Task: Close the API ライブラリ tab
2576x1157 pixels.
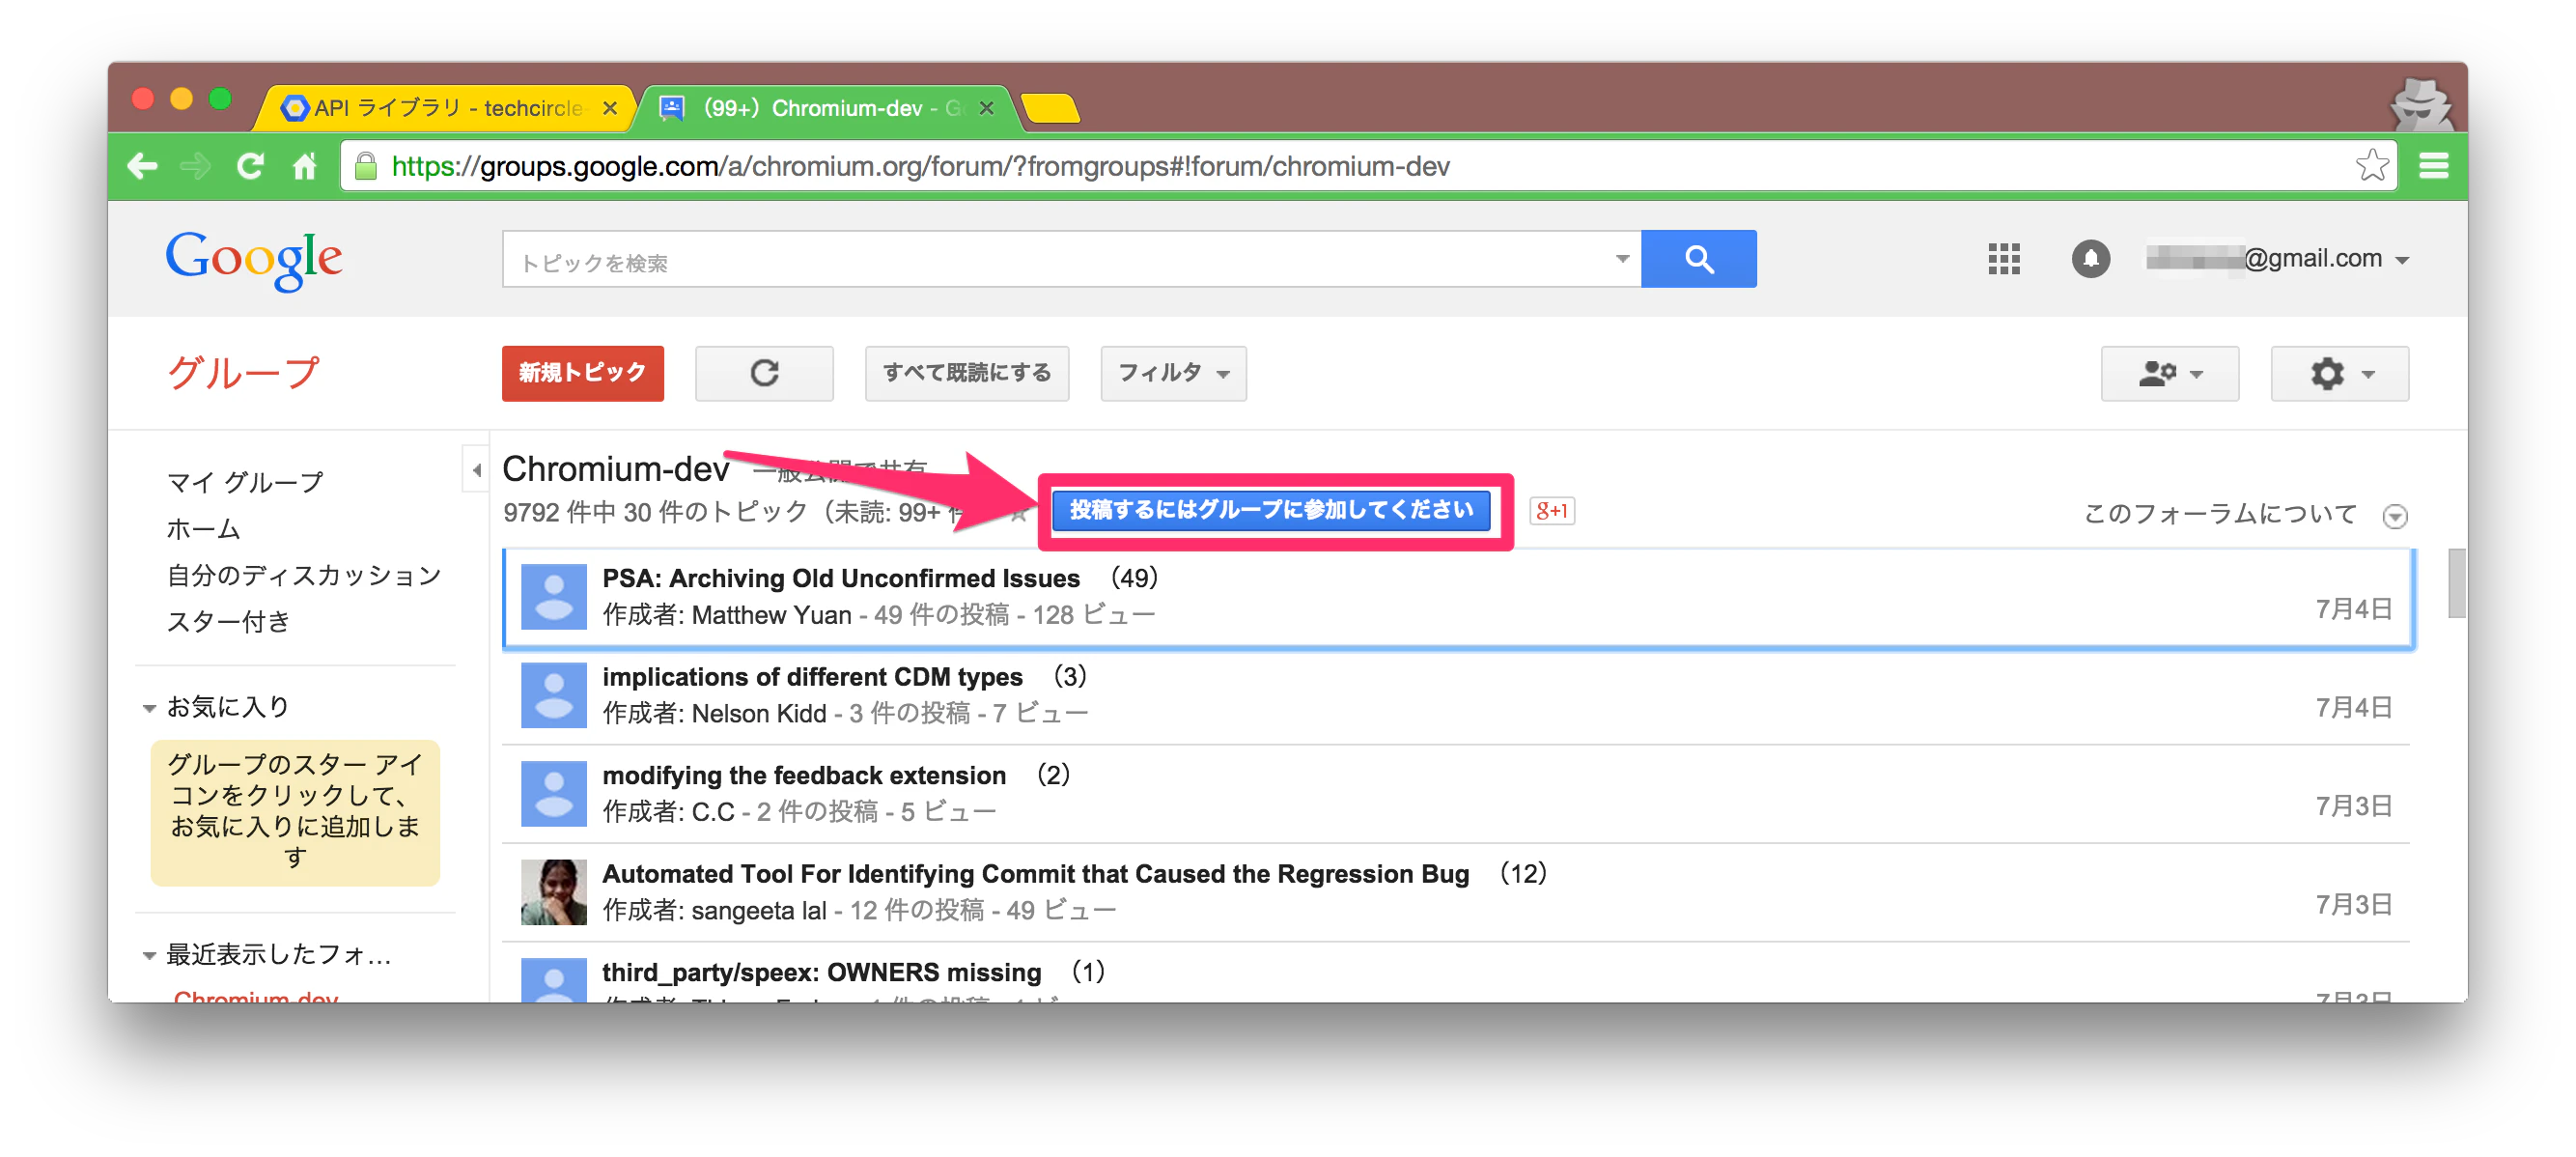Action: (x=609, y=108)
